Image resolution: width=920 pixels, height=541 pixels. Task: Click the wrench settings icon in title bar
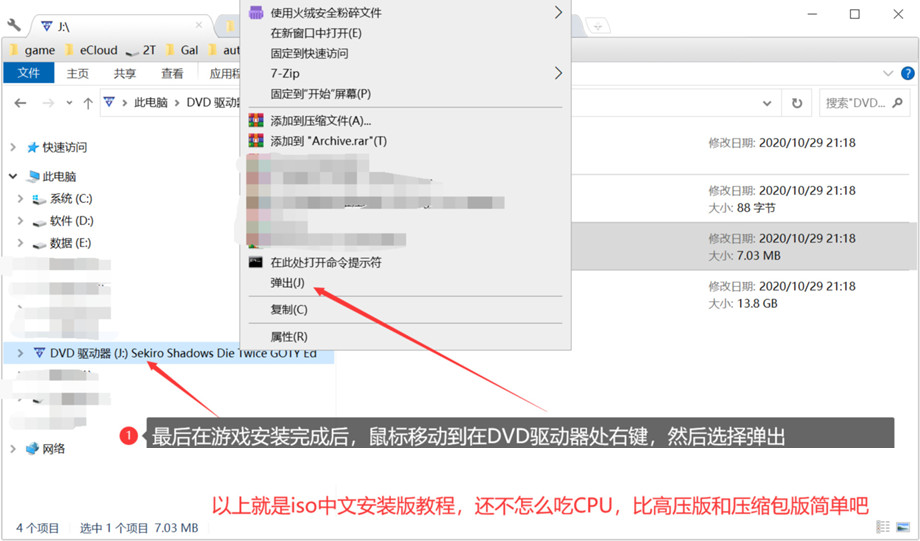click(14, 25)
